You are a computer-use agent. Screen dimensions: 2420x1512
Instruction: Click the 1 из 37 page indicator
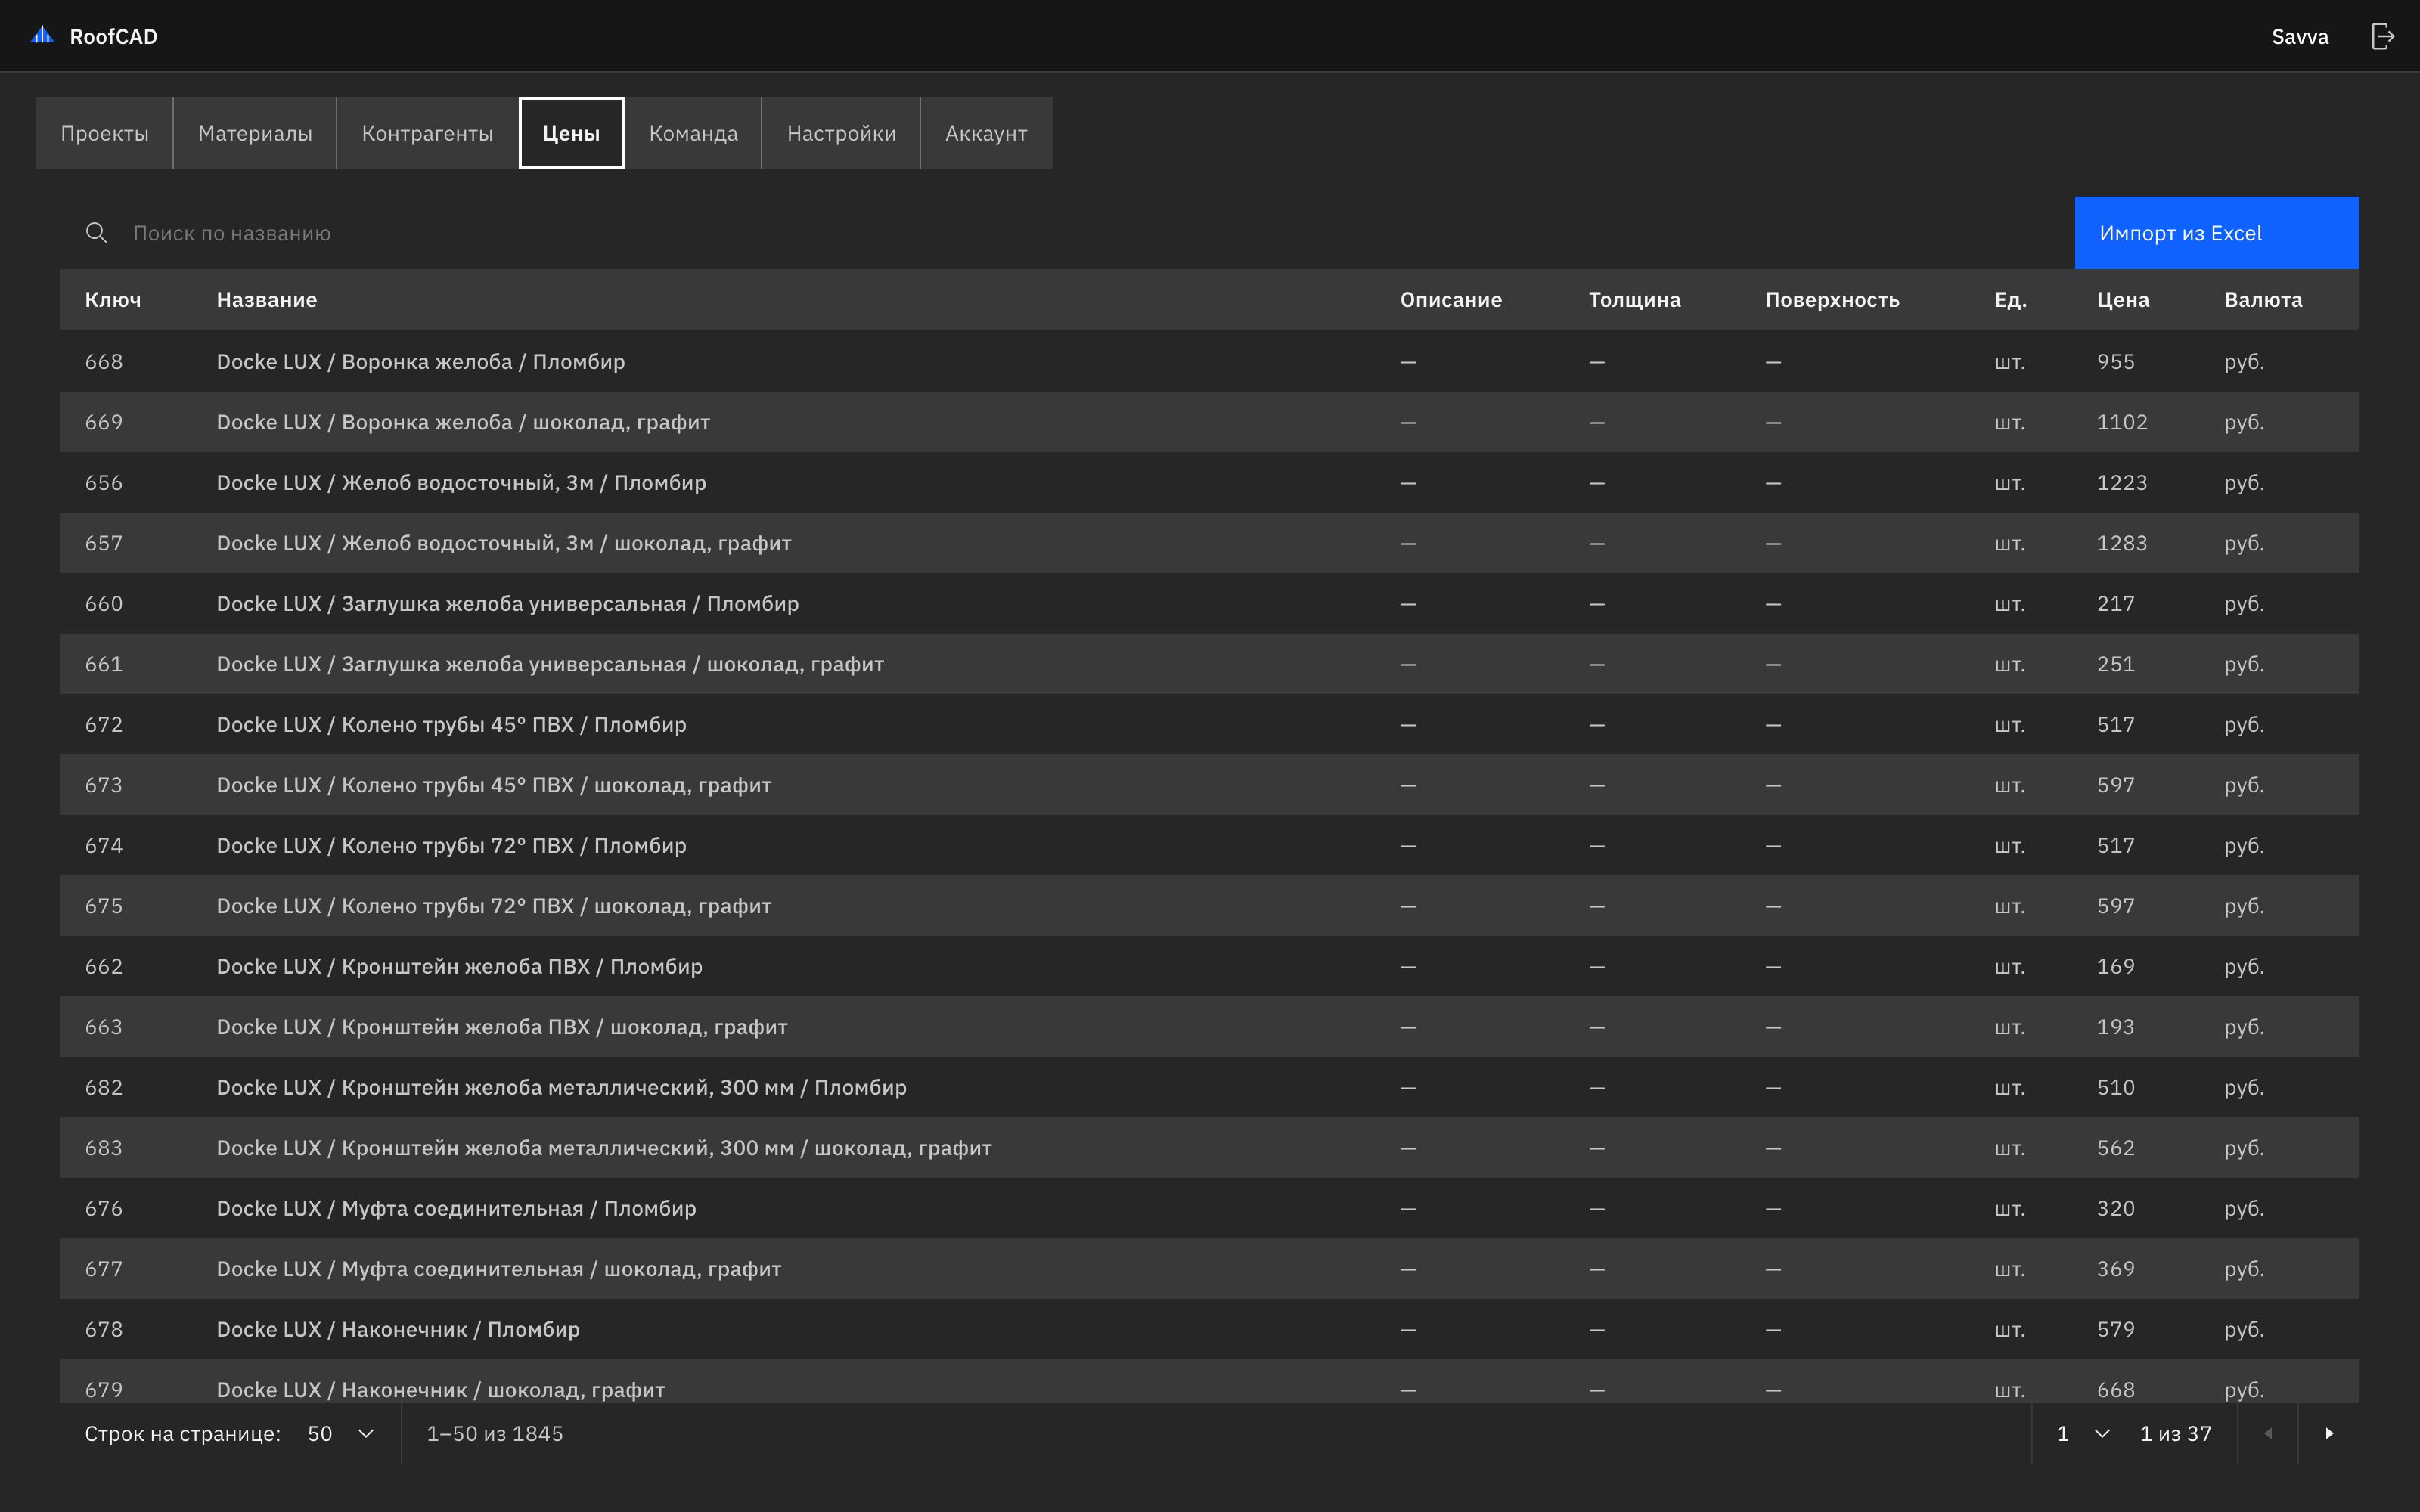[2176, 1433]
